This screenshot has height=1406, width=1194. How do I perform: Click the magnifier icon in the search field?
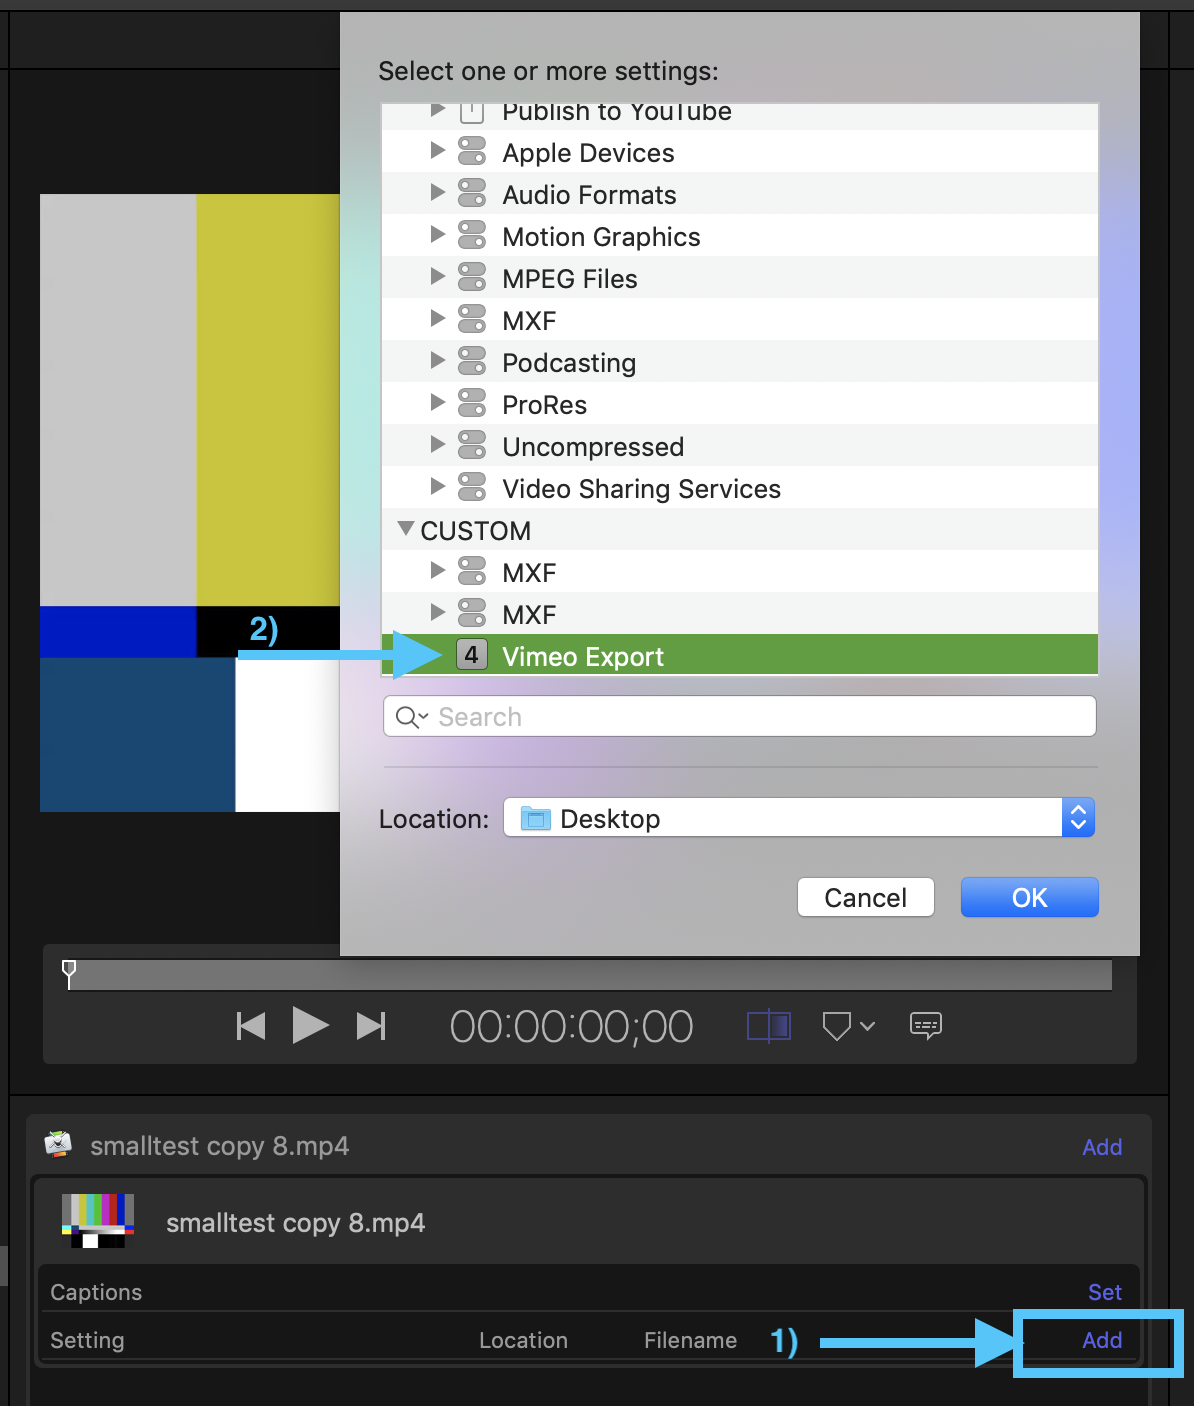[x=408, y=716]
